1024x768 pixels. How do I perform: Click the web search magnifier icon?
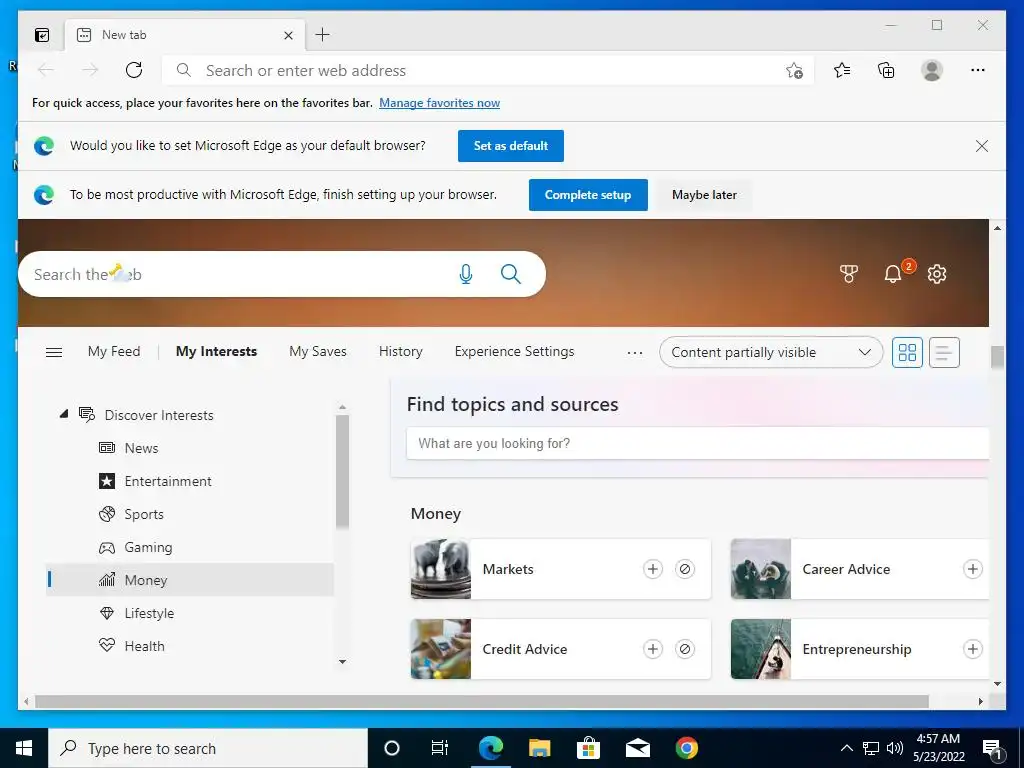[511, 274]
